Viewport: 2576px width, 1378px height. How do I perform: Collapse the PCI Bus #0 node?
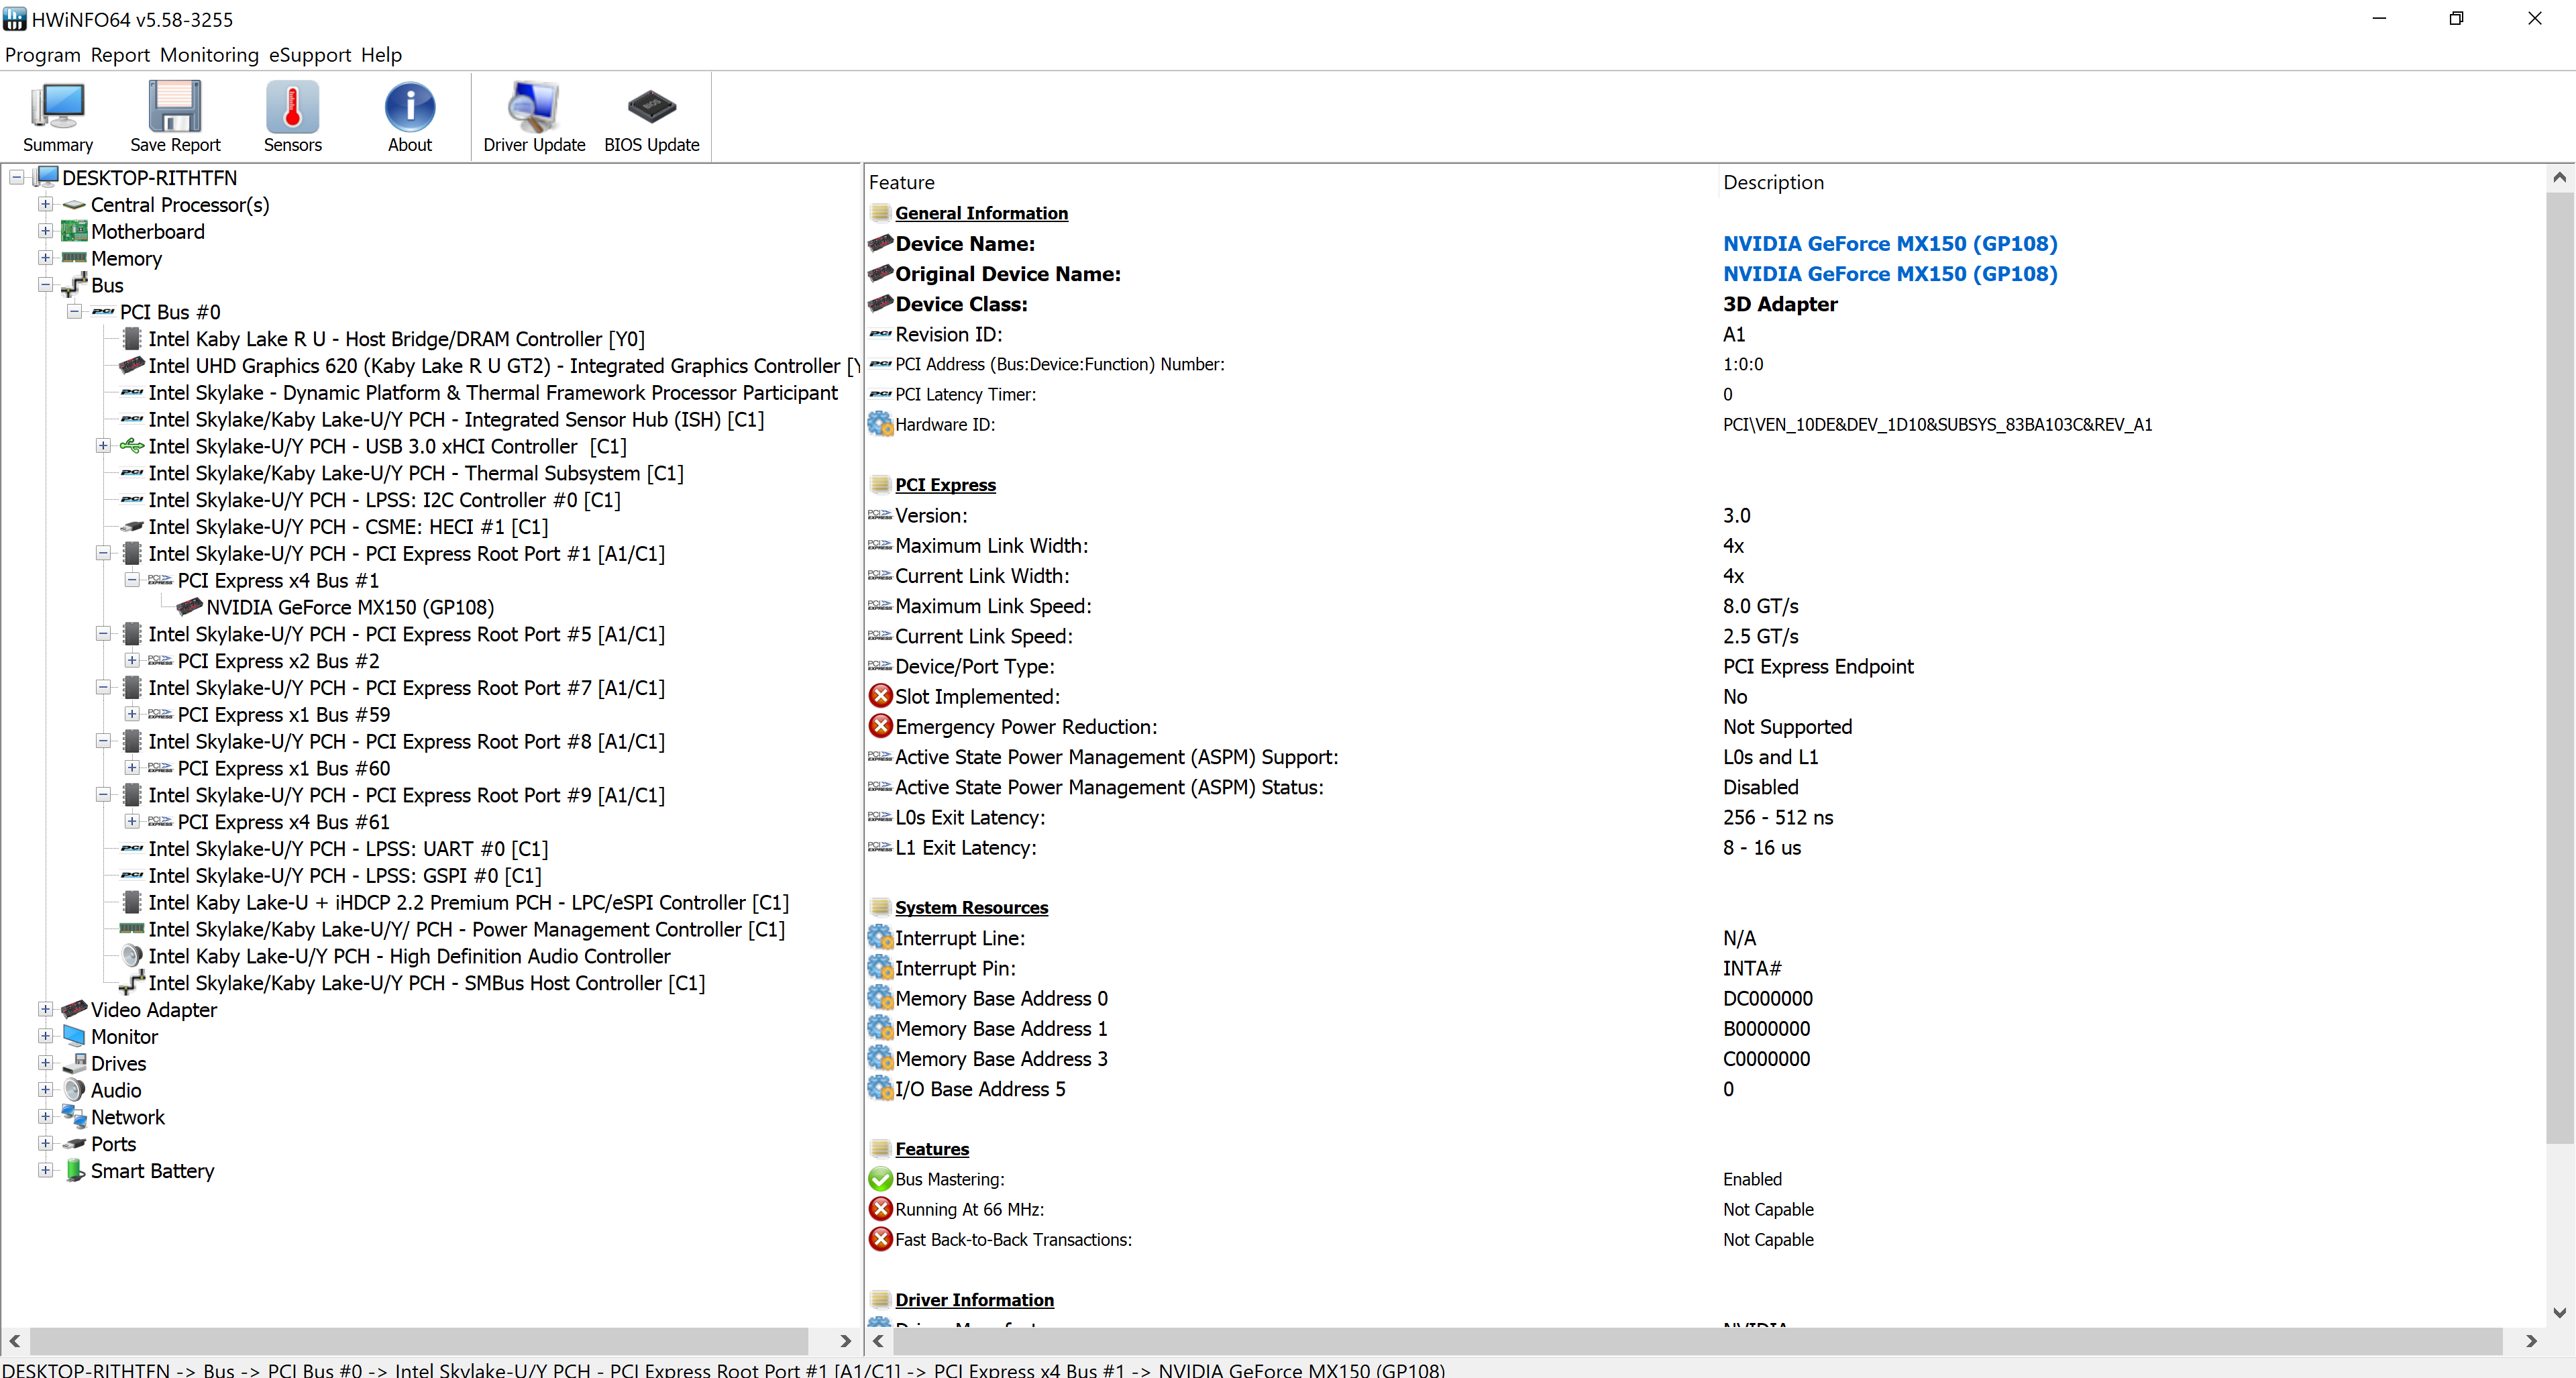point(74,312)
